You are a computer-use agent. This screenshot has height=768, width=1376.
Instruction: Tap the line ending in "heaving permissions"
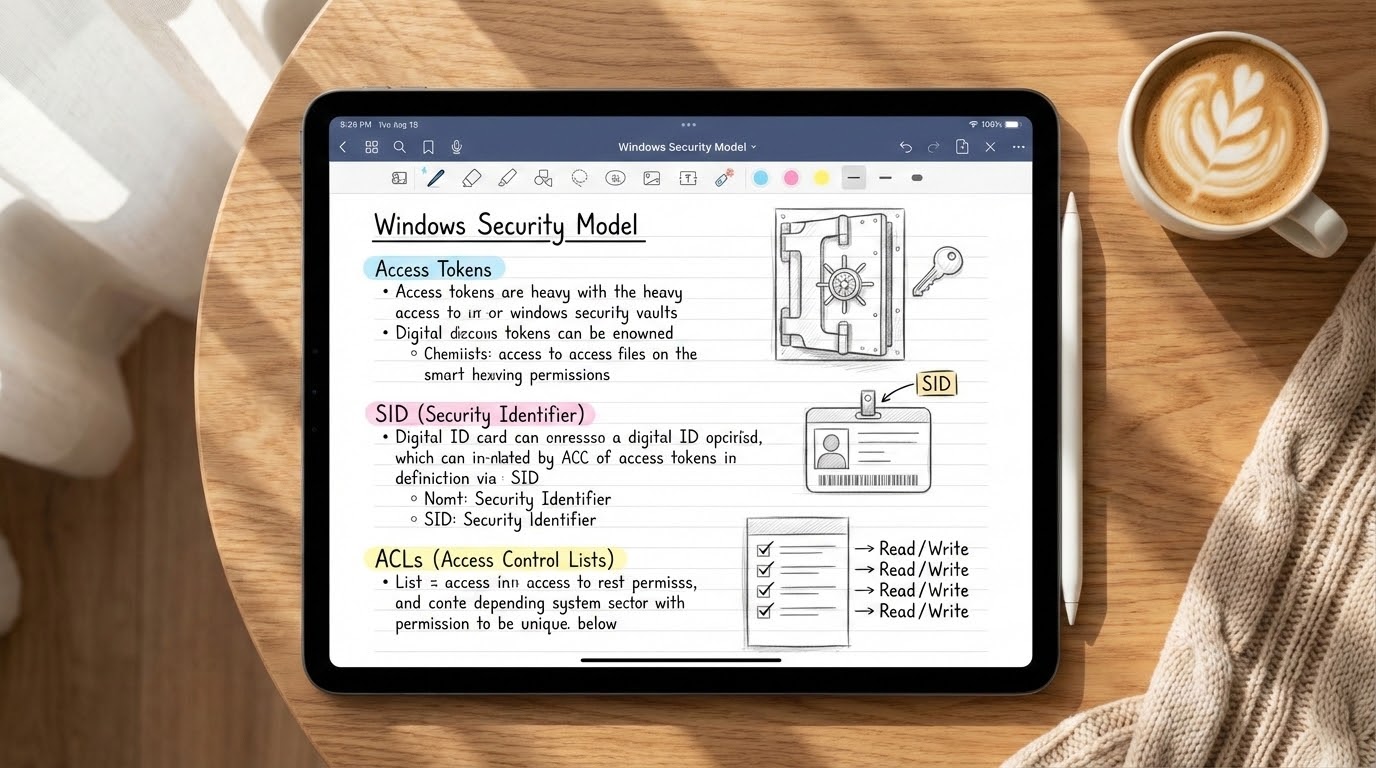point(517,375)
